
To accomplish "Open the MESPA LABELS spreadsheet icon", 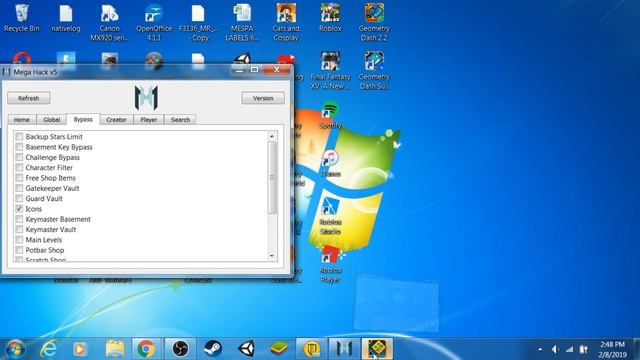I will pos(242,22).
